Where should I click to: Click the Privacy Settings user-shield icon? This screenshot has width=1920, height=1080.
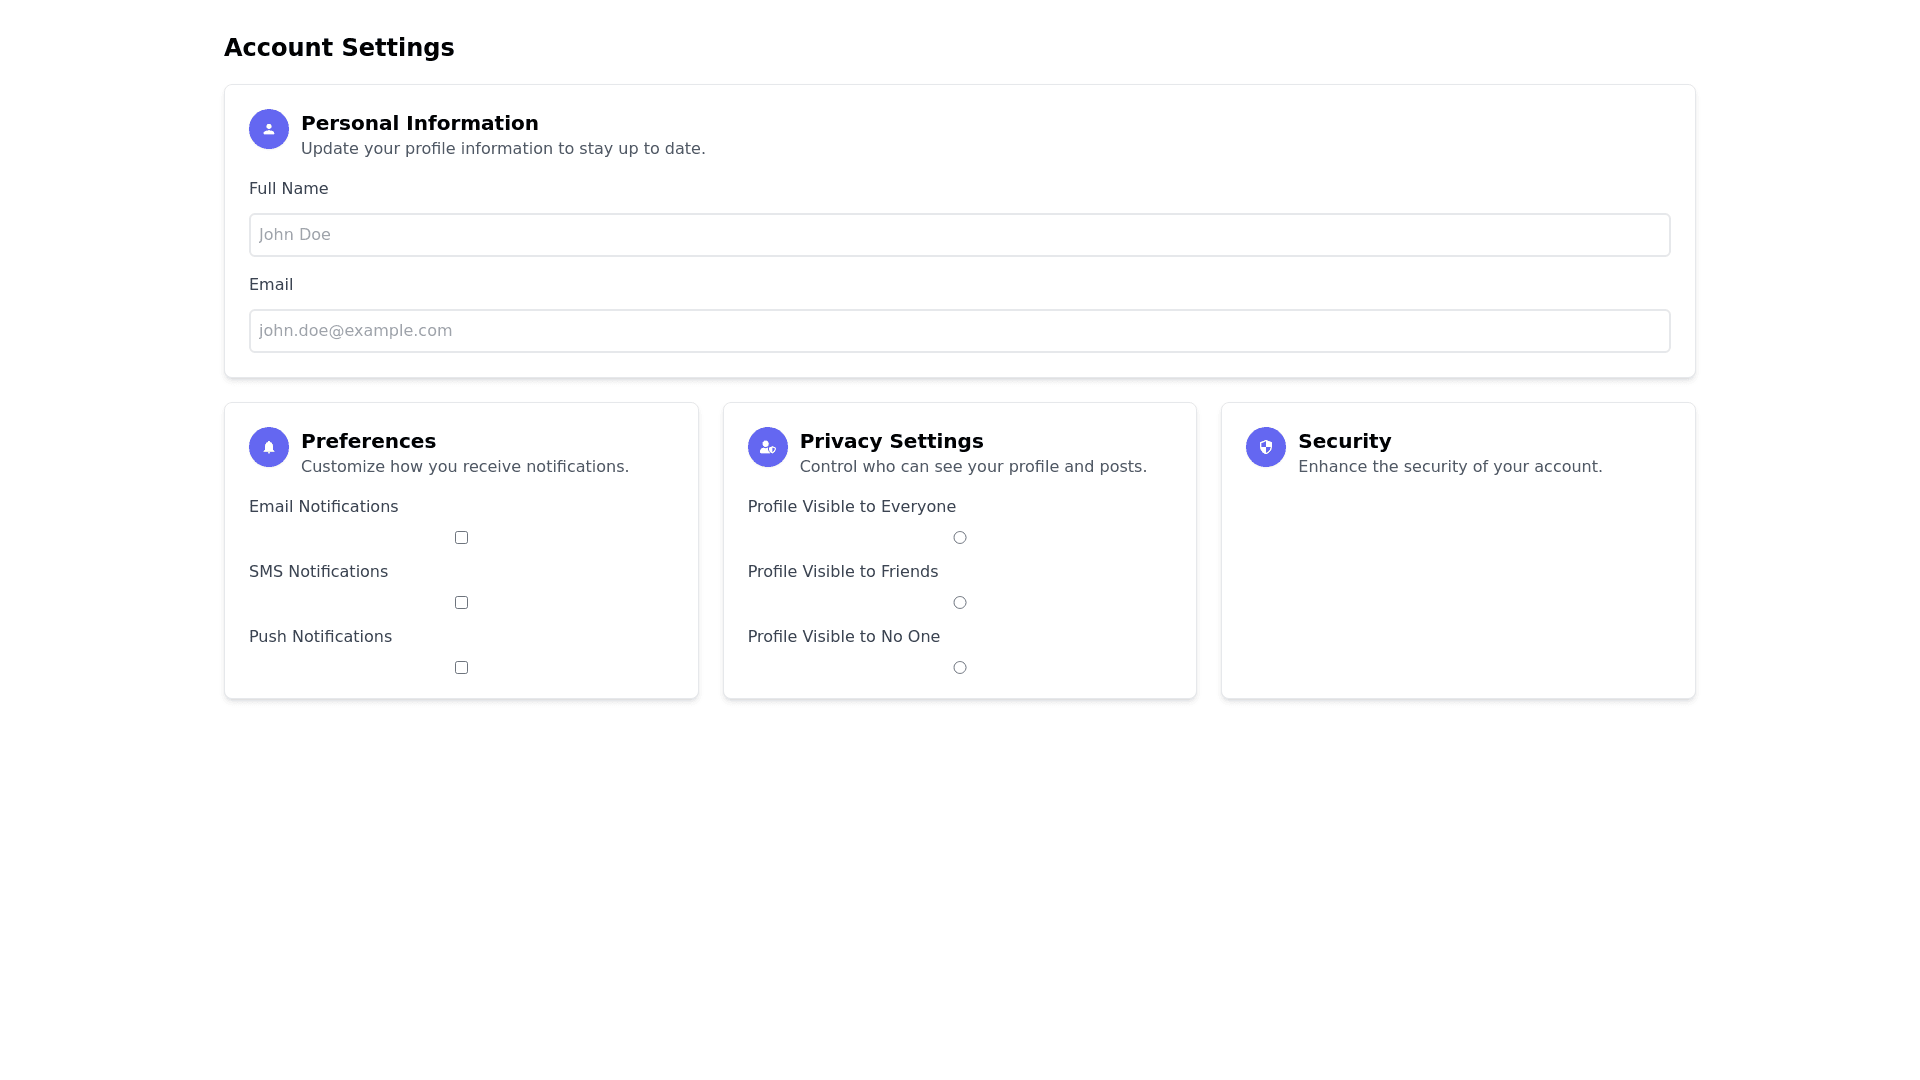coord(767,447)
